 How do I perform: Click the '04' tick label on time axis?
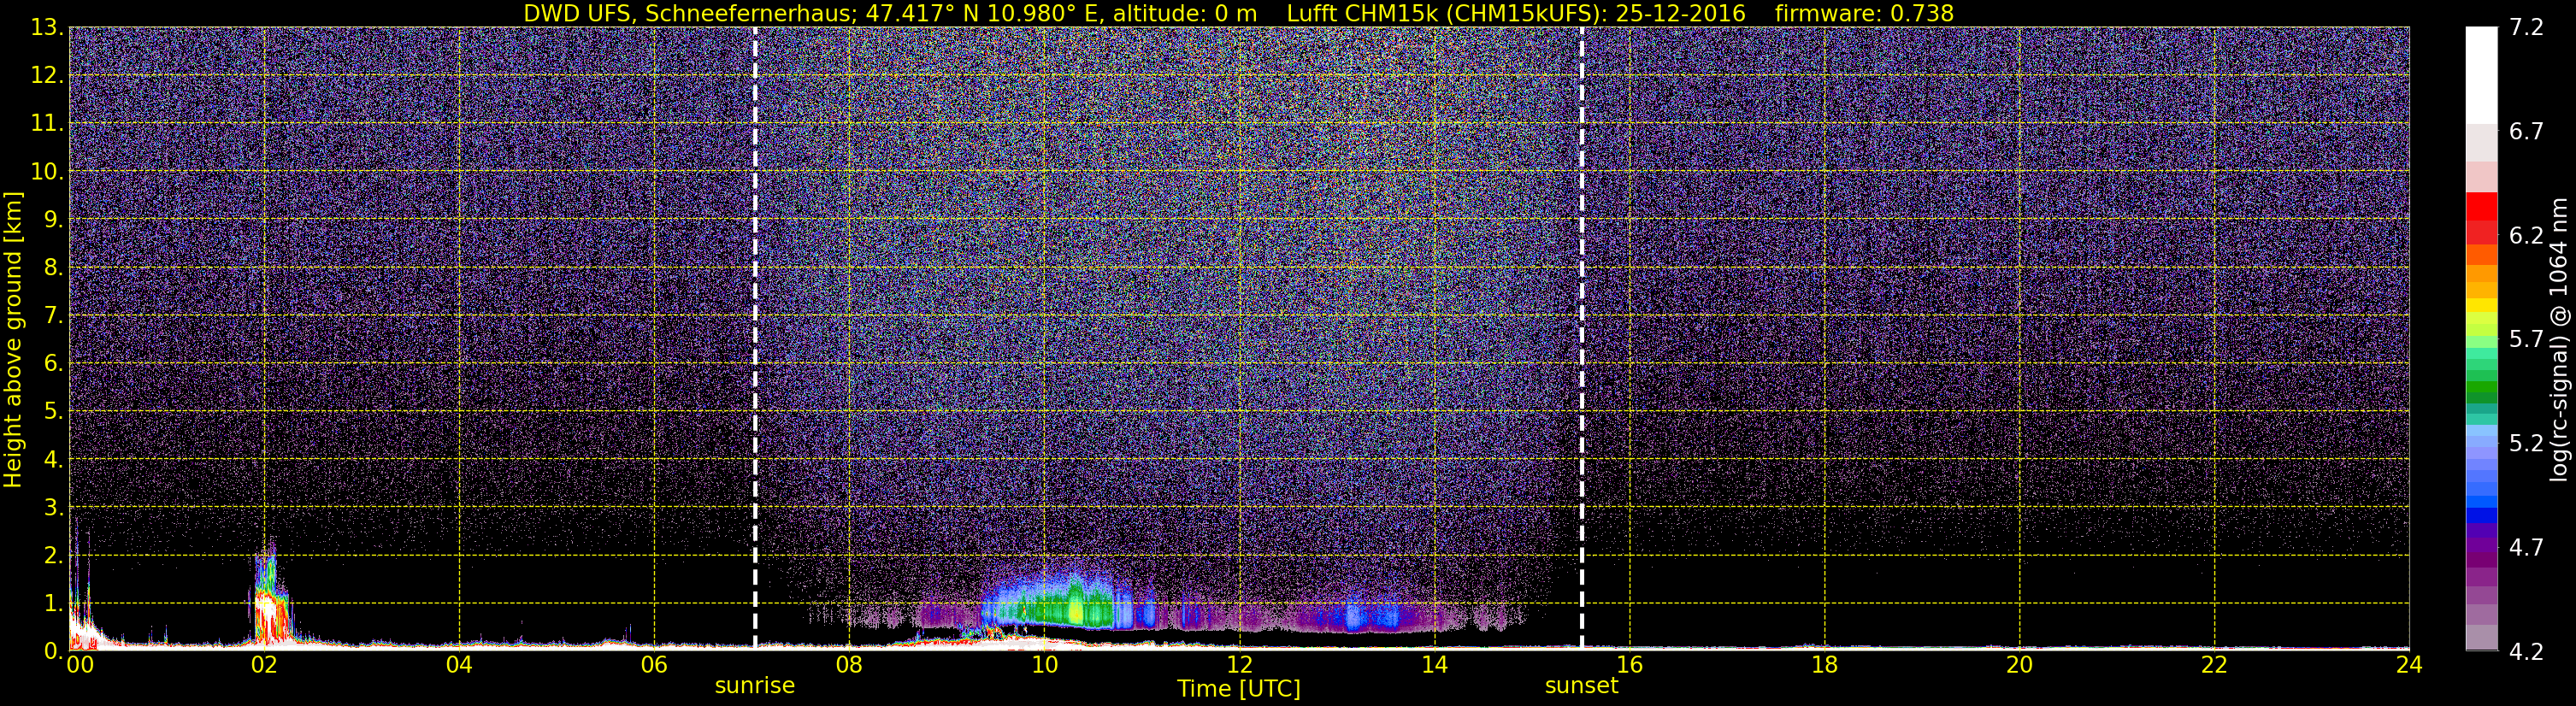459,665
